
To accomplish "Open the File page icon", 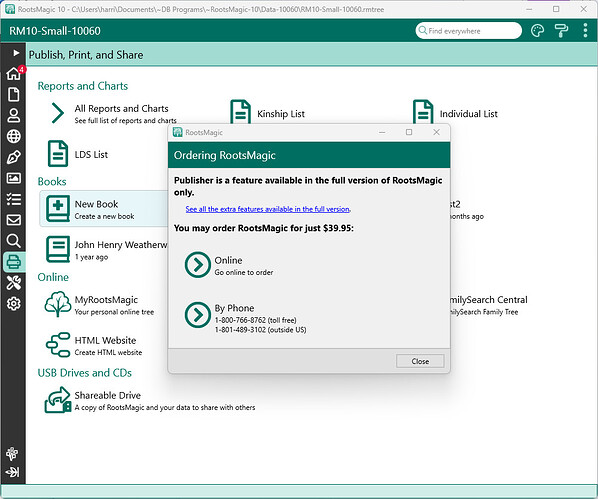I will coord(14,94).
